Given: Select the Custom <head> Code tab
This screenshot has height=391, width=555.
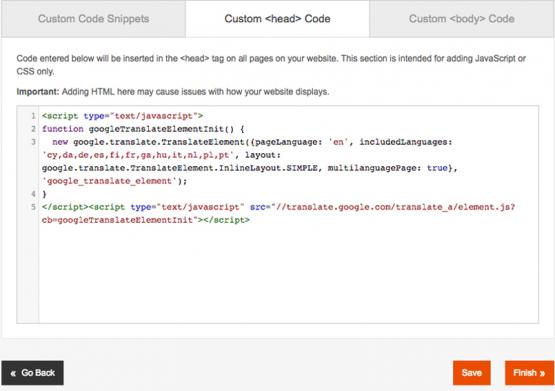Looking at the screenshot, I should (x=278, y=19).
